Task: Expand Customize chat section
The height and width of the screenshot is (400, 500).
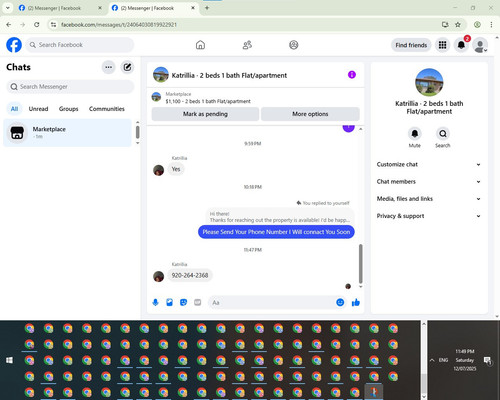Action: [429, 164]
